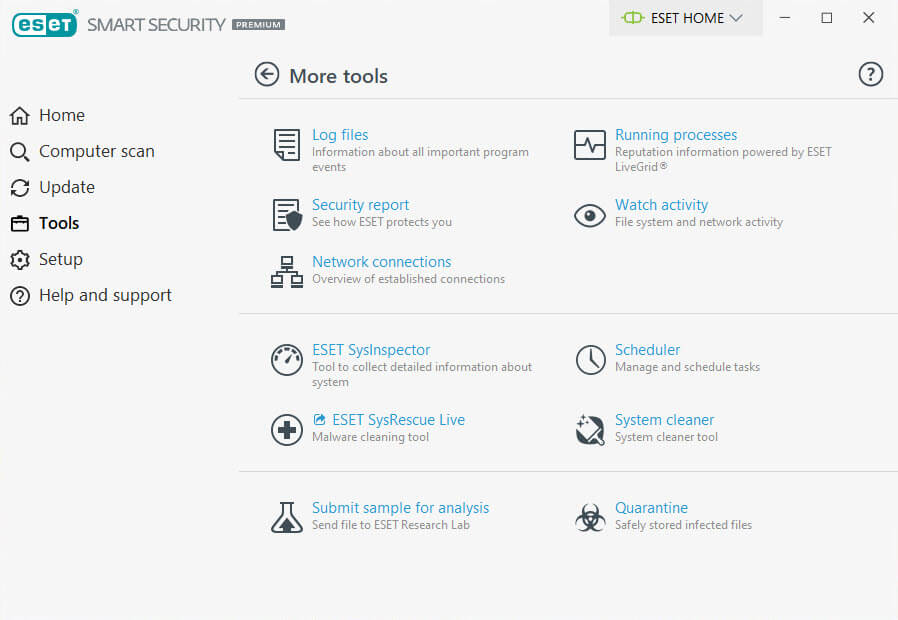Image resolution: width=898 pixels, height=620 pixels.
Task: Click text 'Send file to ESET Research Lab'
Action: [x=391, y=525]
